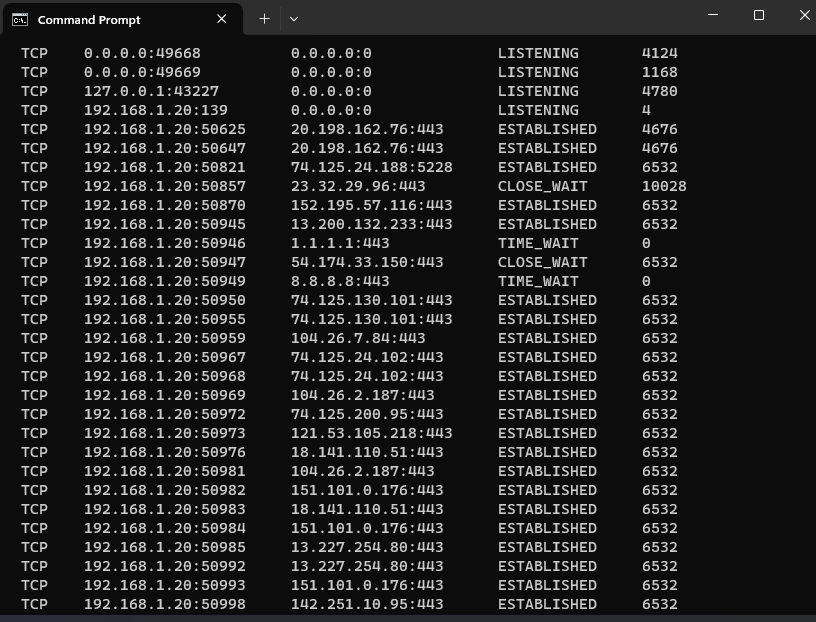Select local address 192.168.1.20:50984
Viewport: 816px width, 622px height.
[164, 528]
